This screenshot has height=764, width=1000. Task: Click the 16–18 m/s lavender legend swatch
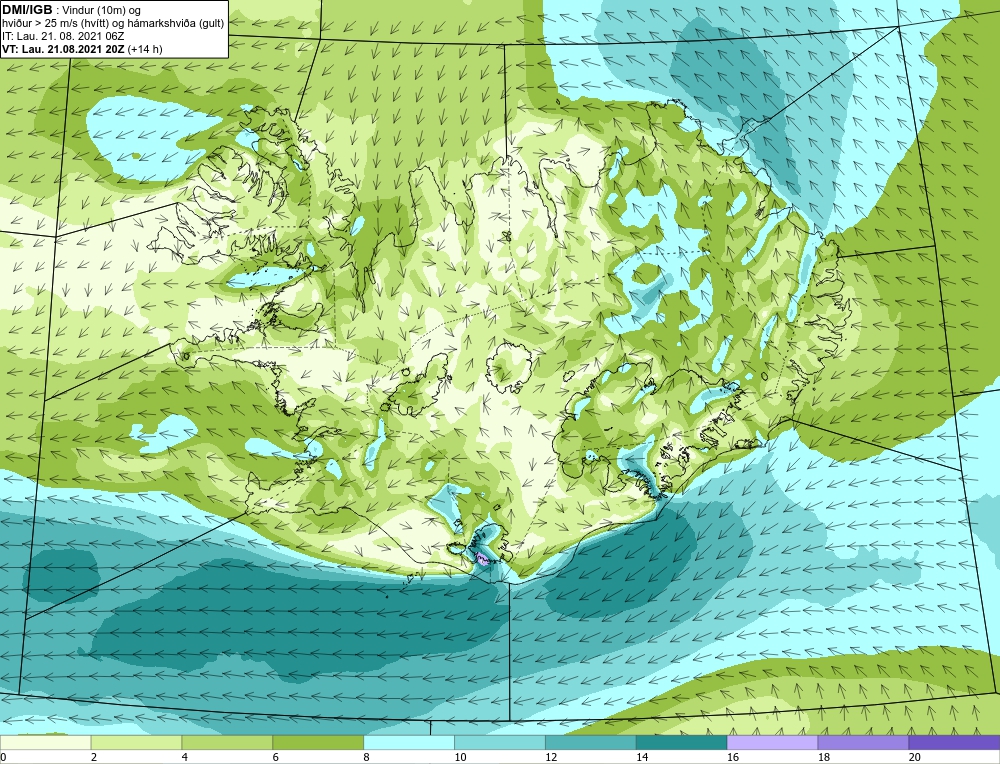click(x=772, y=742)
